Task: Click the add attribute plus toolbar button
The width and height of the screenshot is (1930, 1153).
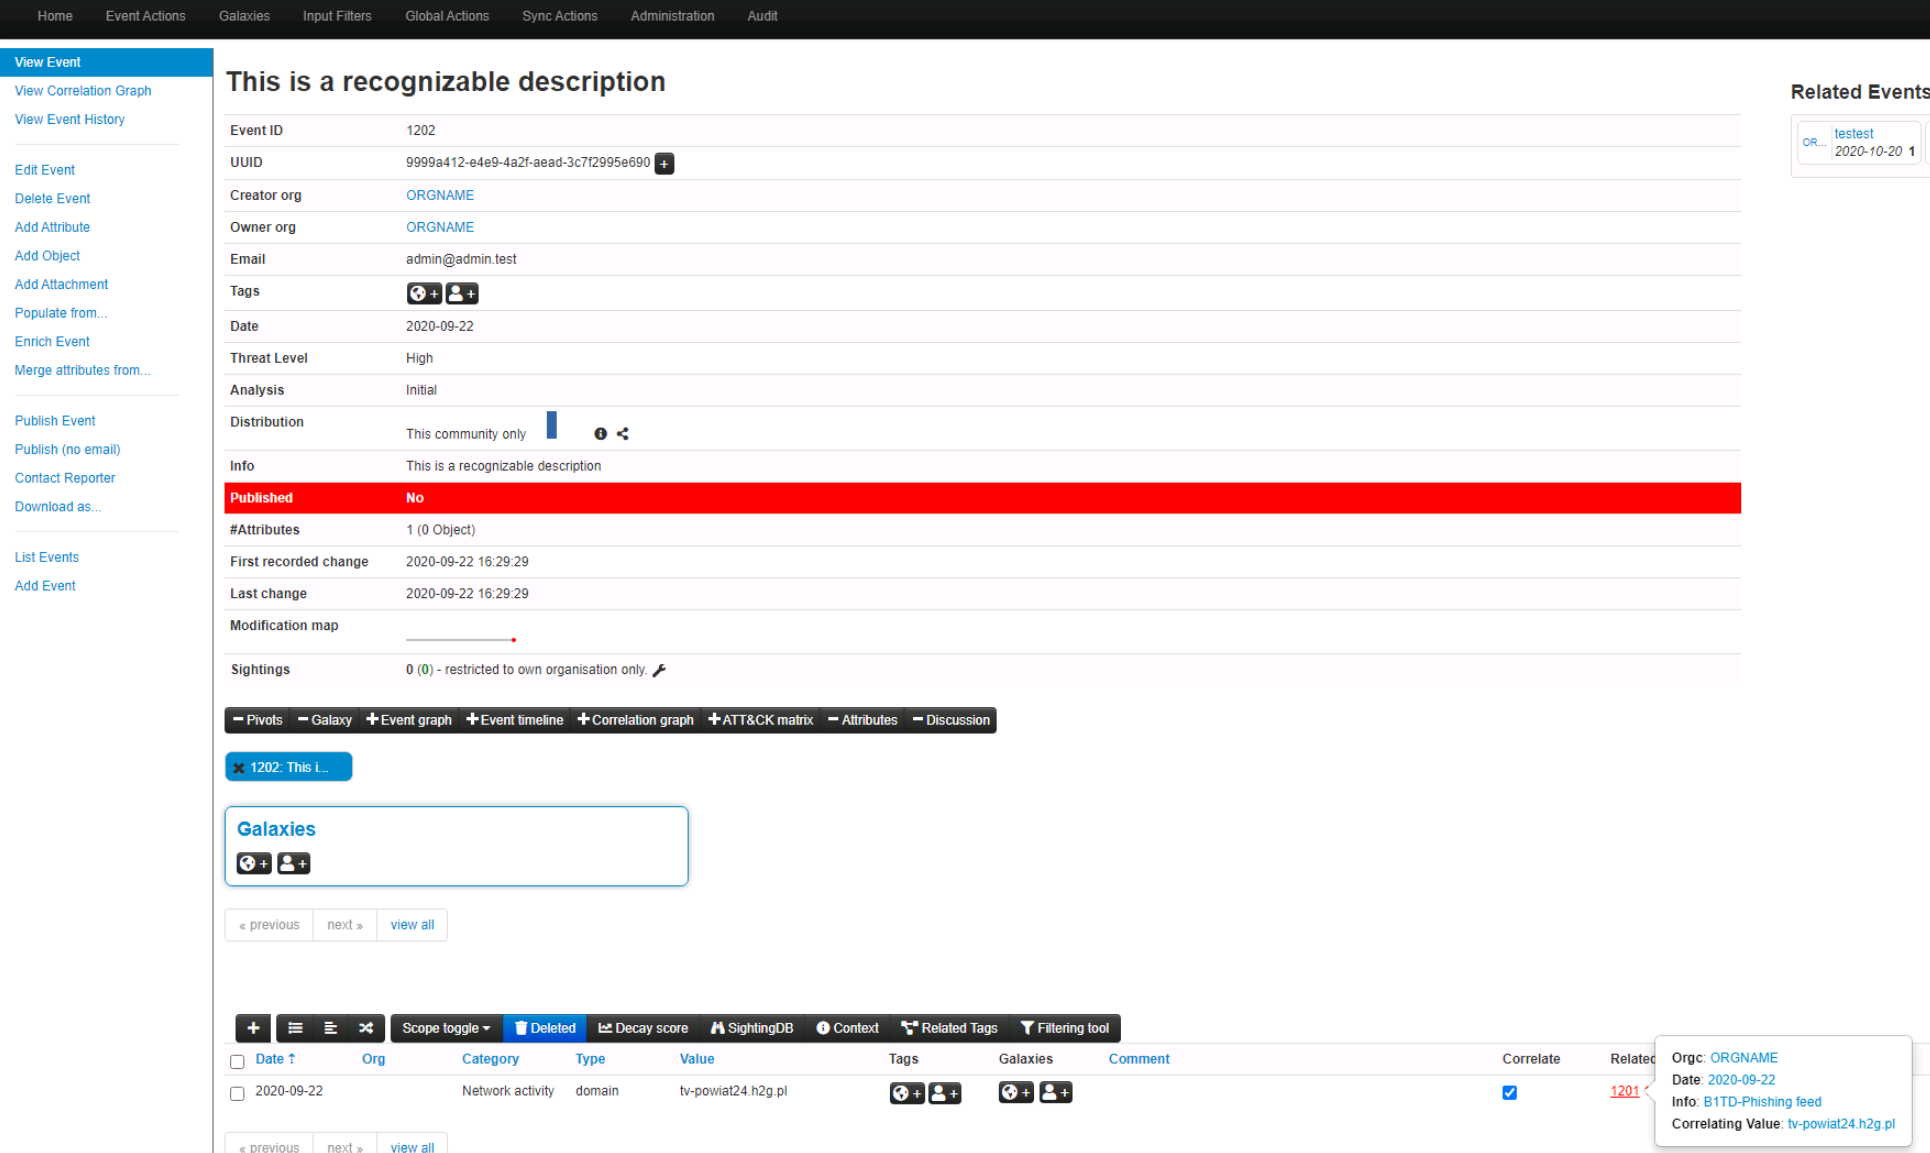Action: pos(253,1028)
